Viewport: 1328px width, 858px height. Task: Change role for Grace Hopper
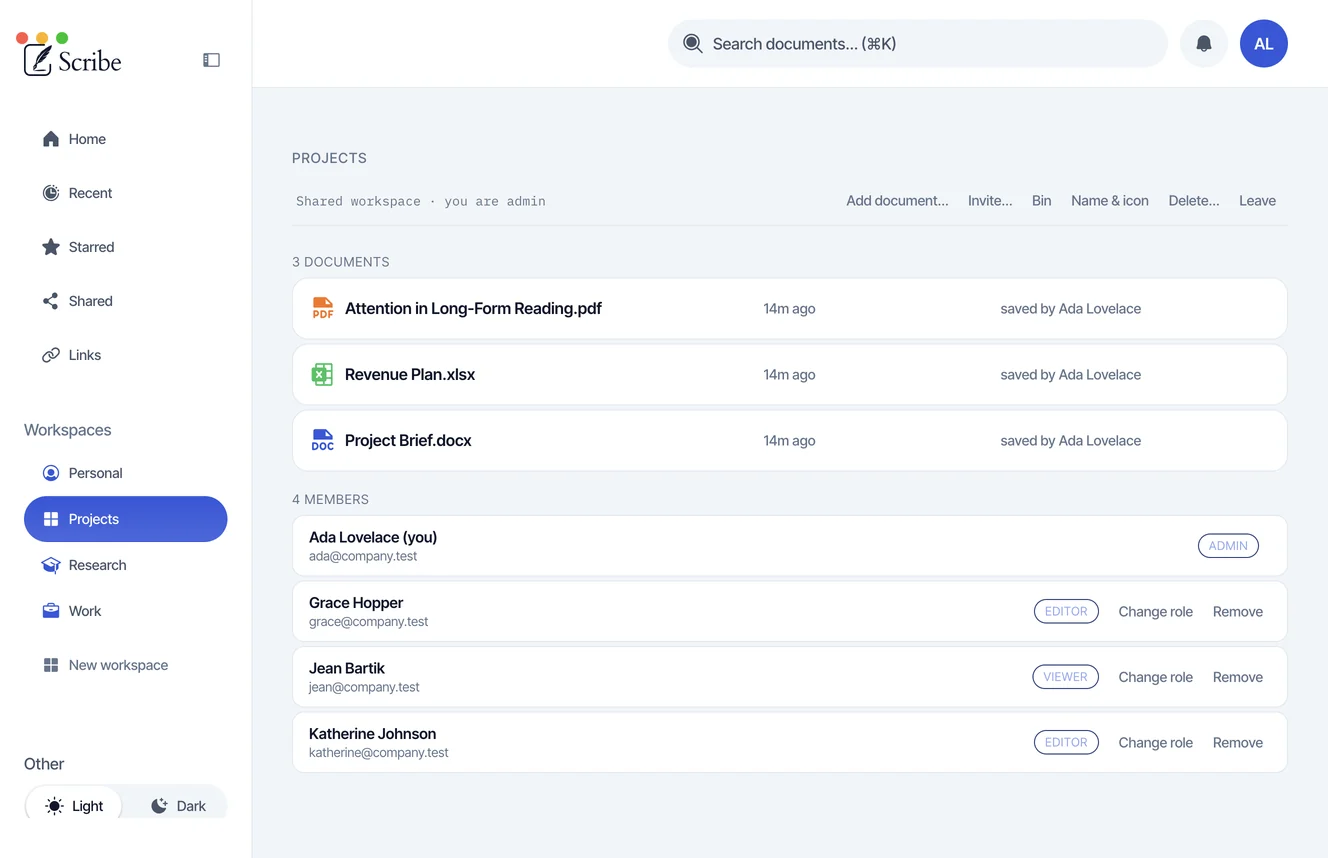click(1155, 612)
